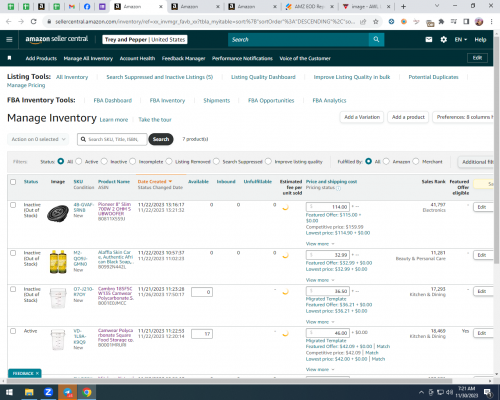Go to FBA Inventory tool

pyautogui.click(x=167, y=100)
